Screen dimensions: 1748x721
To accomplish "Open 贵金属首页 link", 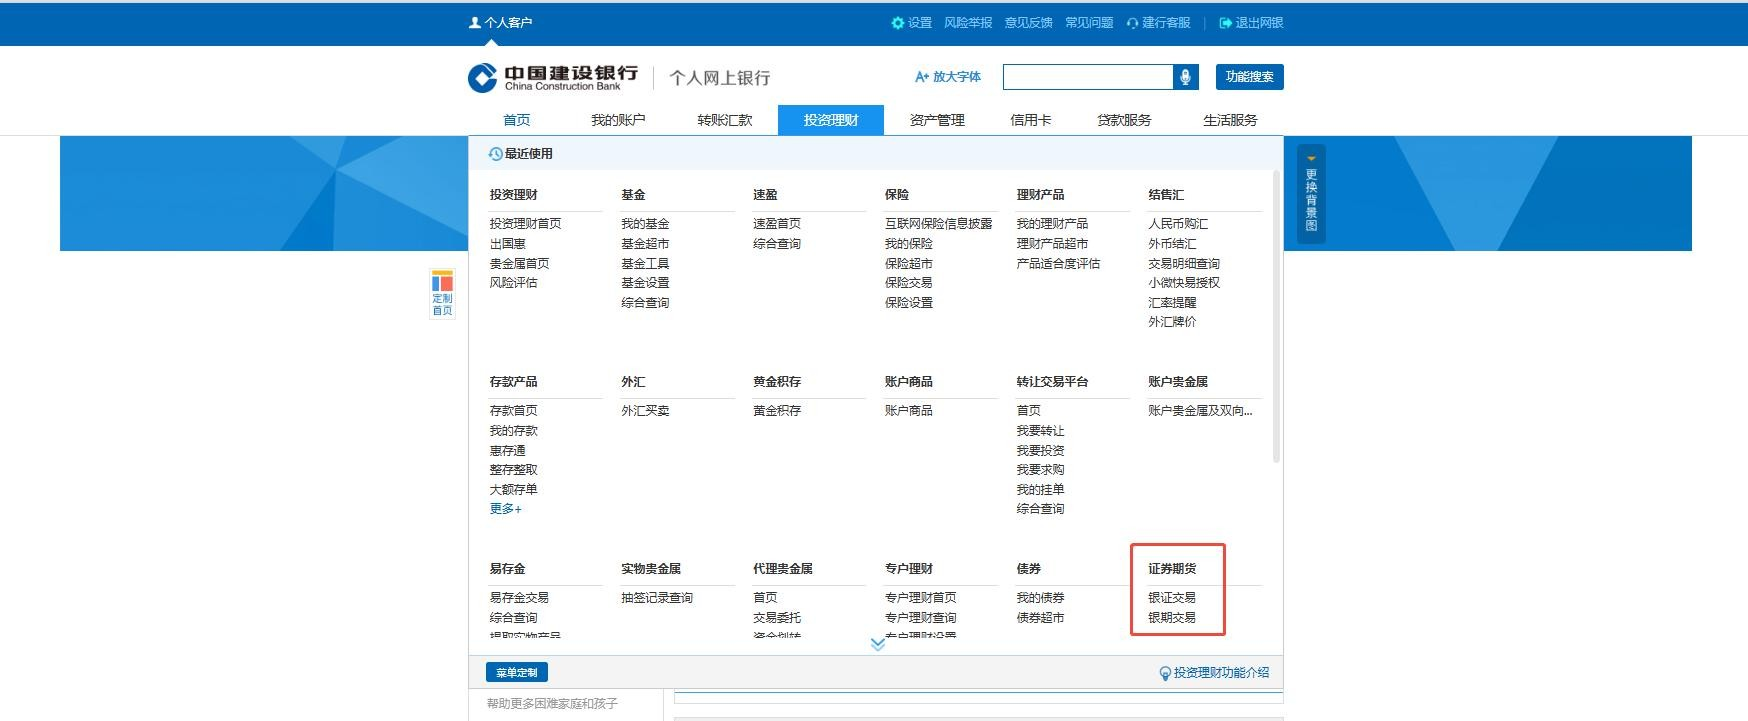I will tap(519, 264).
